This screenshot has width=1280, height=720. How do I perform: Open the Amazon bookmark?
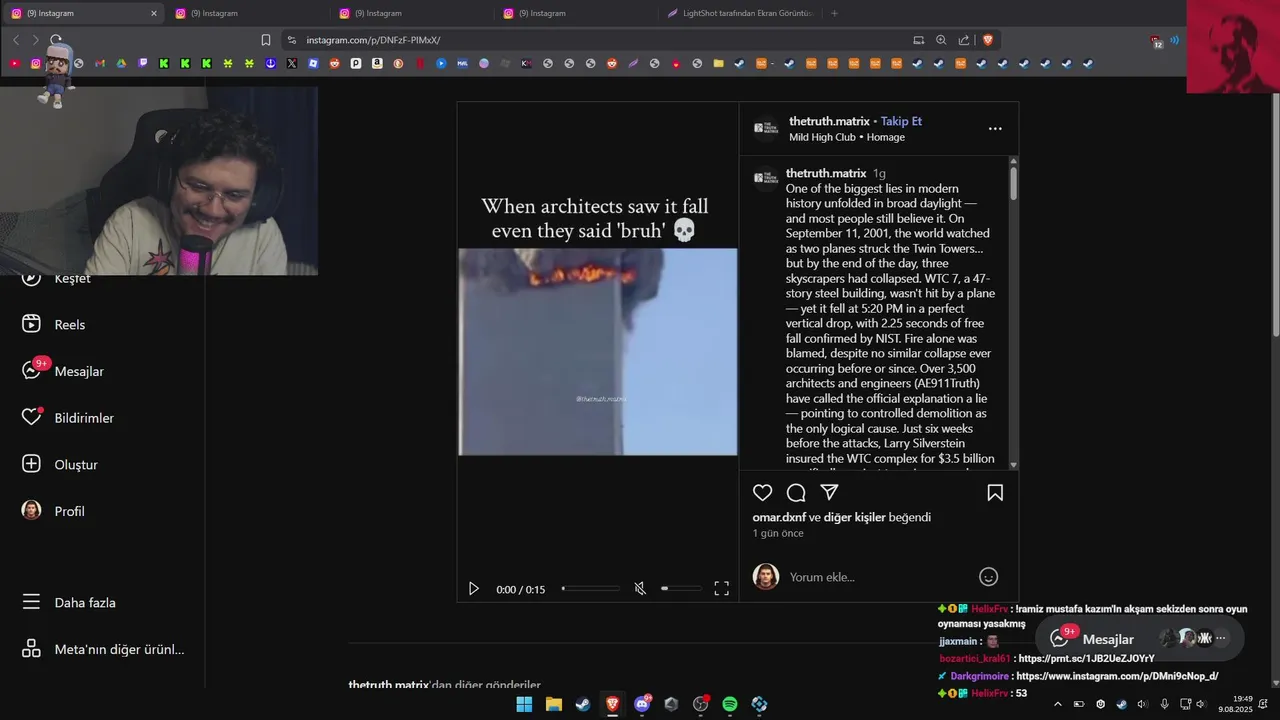pyautogui.click(x=377, y=63)
